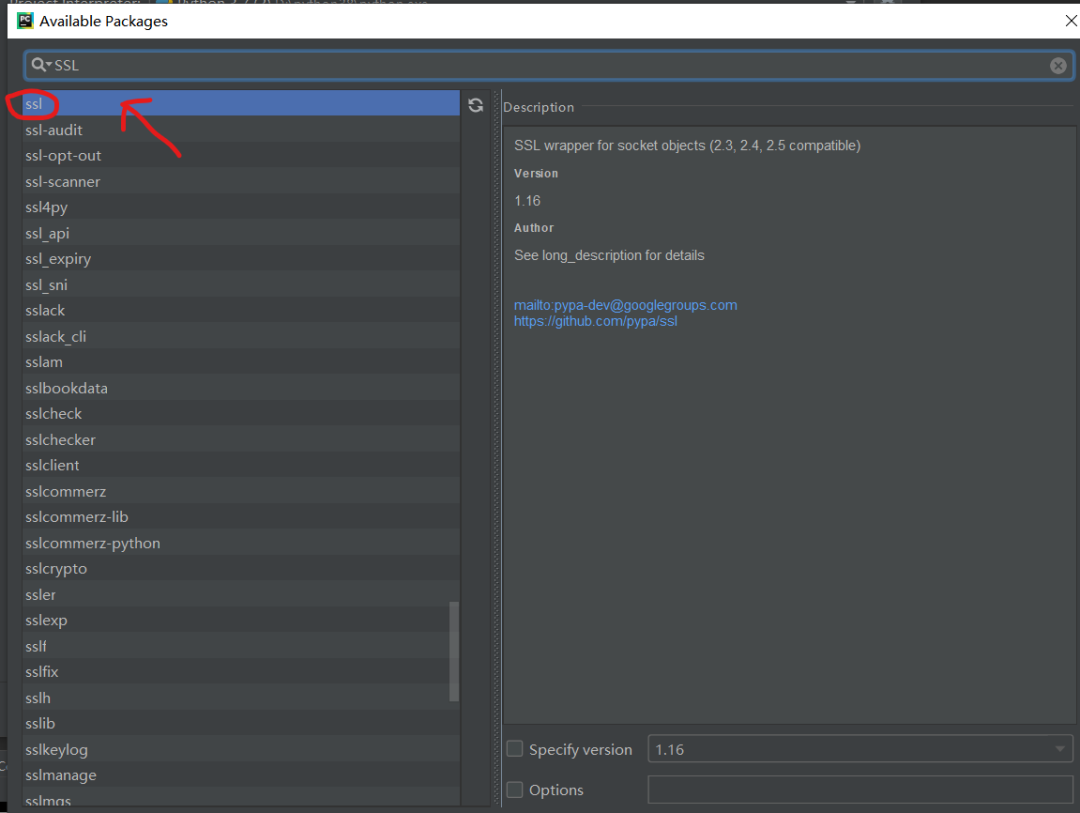Select the sslcrypto package
Image resolution: width=1080 pixels, height=813 pixels.
pos(56,569)
